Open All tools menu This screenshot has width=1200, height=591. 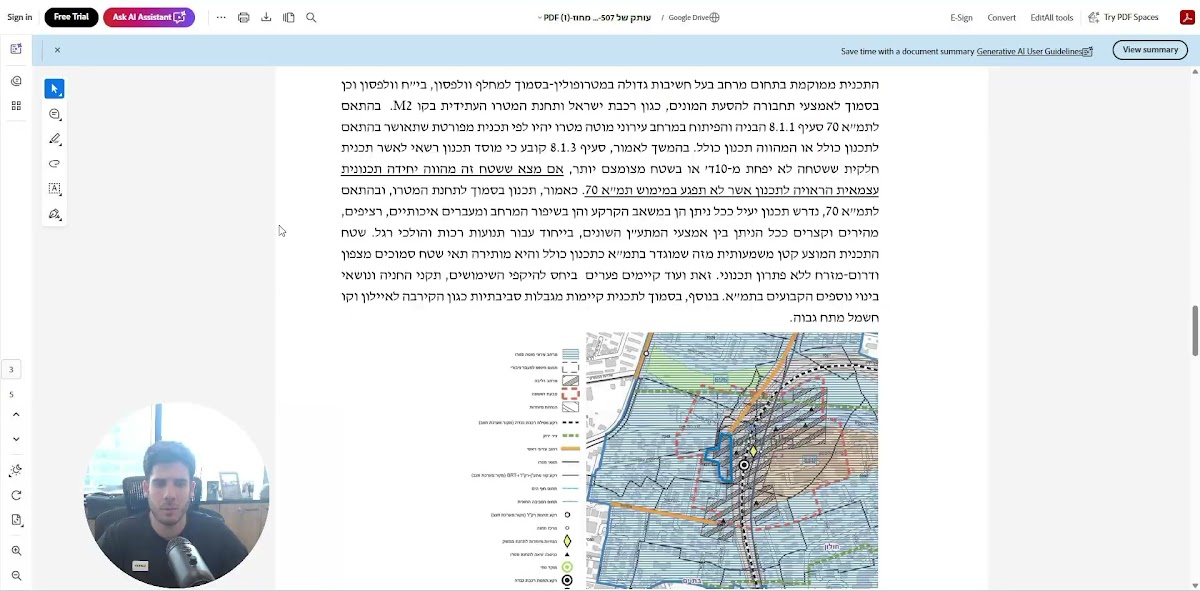pos(1059,17)
